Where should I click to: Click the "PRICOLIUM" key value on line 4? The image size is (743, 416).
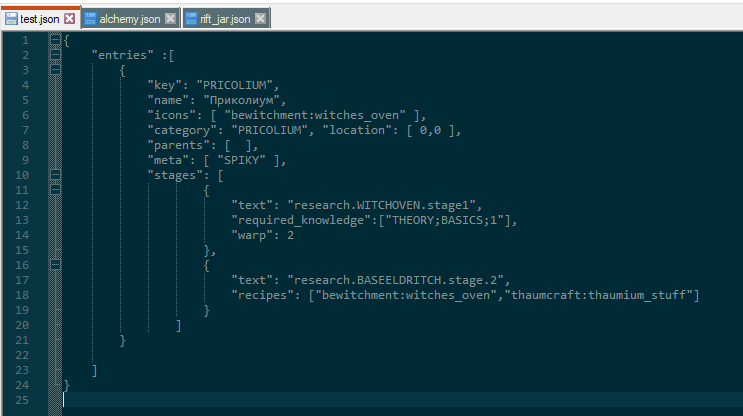point(235,85)
